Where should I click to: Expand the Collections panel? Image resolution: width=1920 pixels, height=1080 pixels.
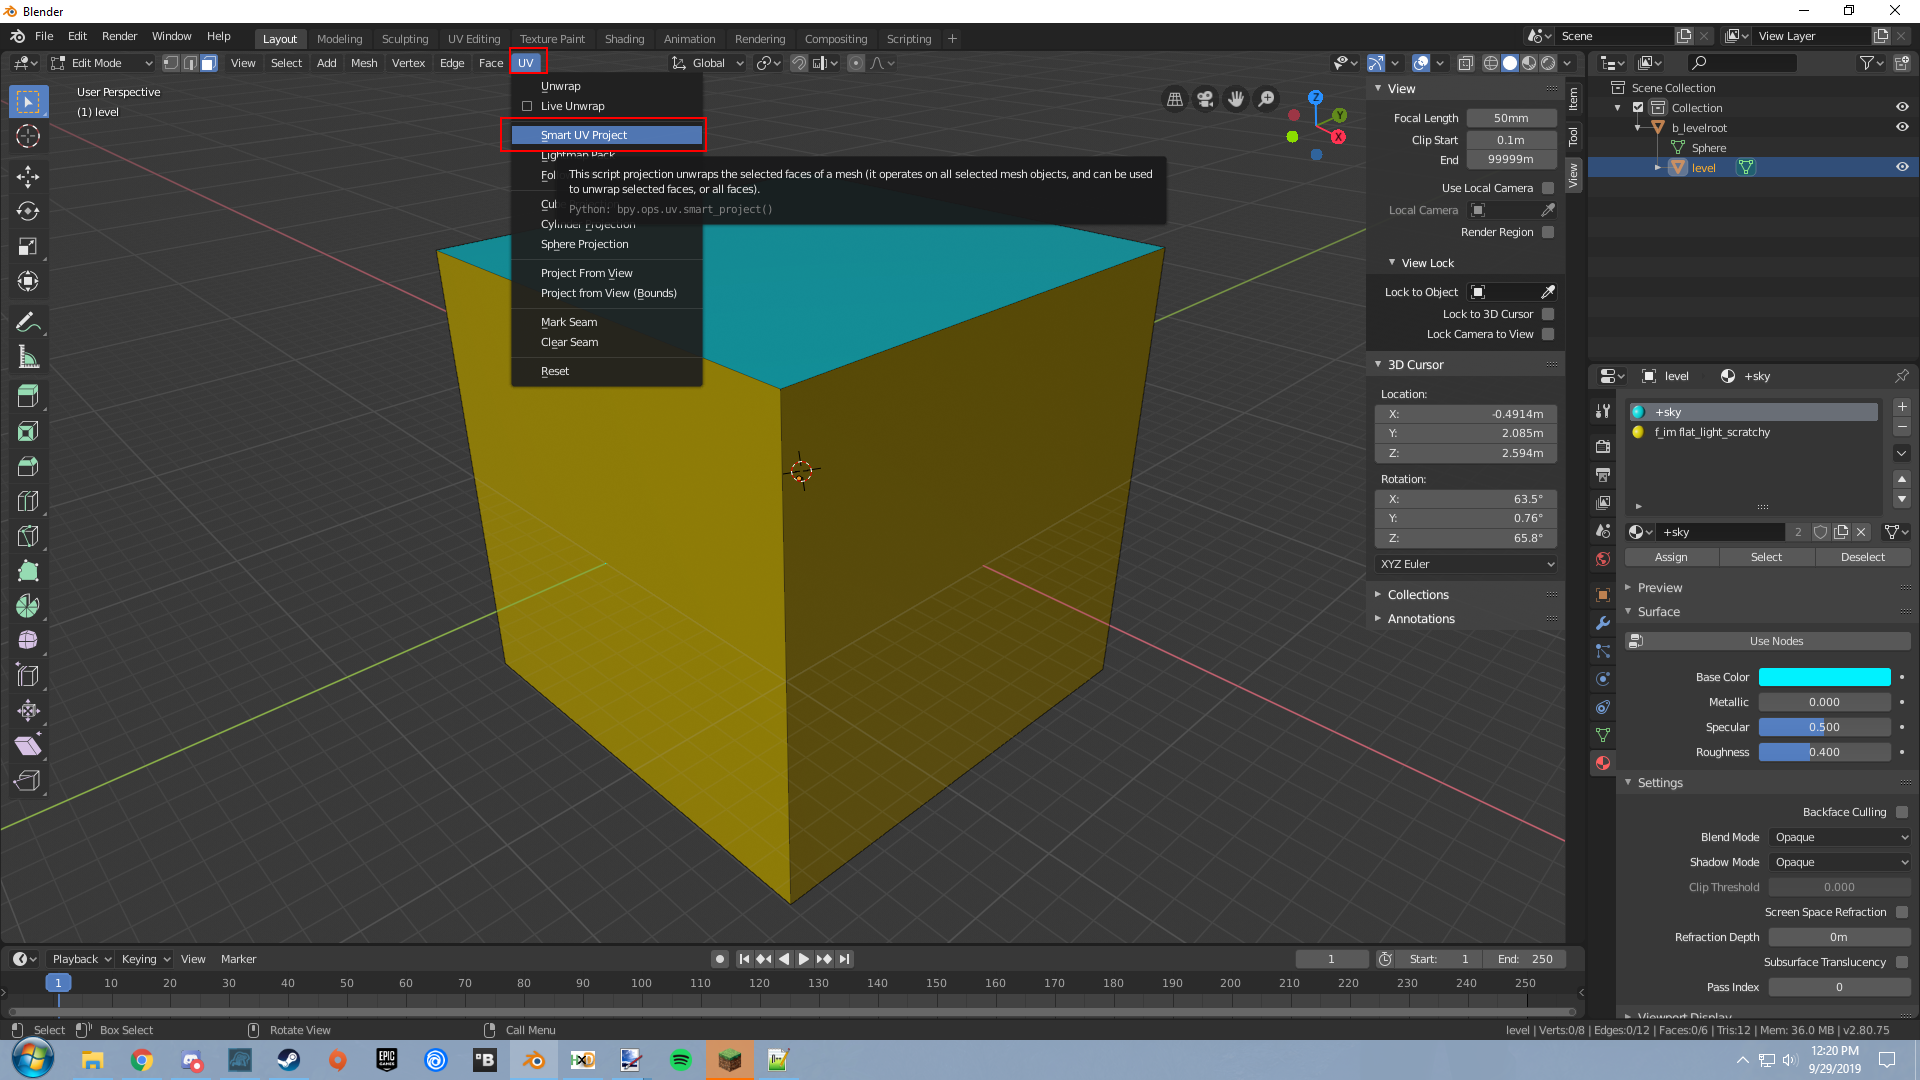point(1417,594)
